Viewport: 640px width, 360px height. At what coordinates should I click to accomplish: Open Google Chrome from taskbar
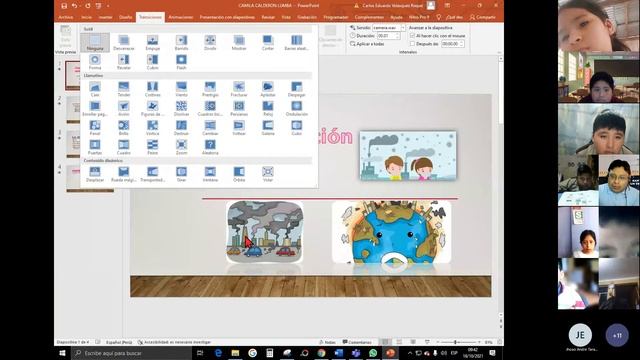[x=321, y=353]
